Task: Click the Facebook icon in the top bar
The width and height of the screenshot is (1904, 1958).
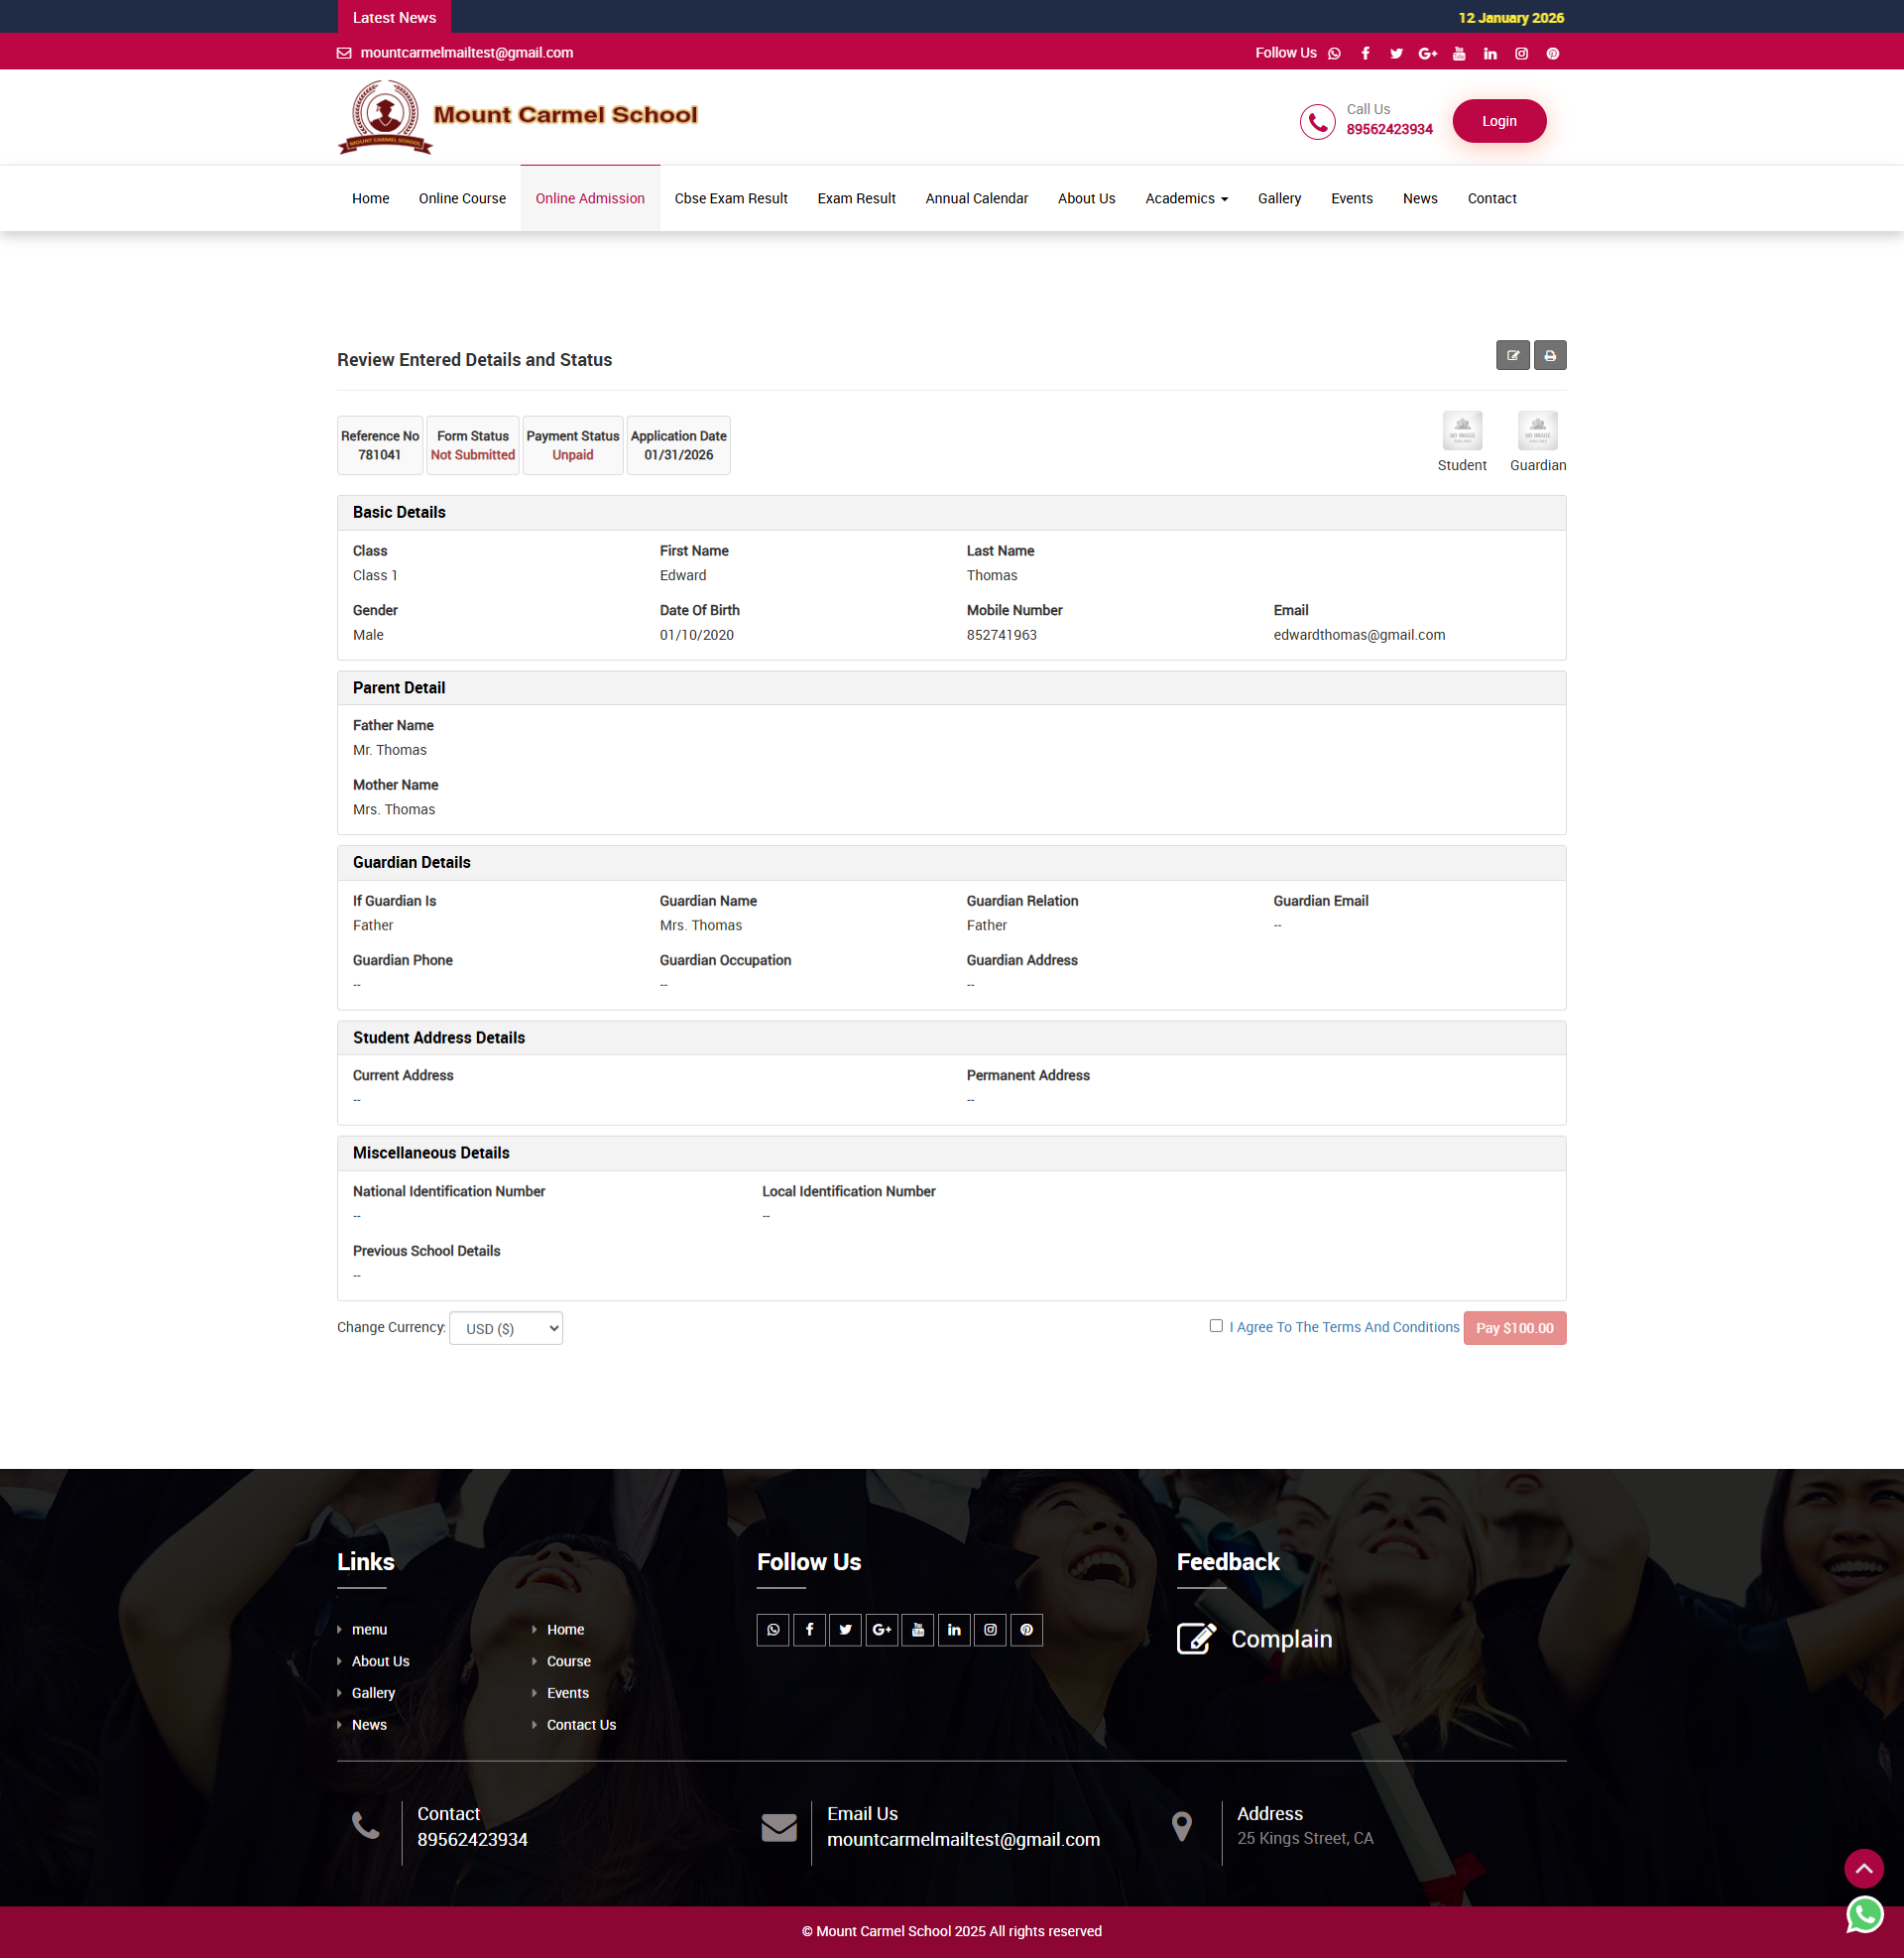Action: tap(1365, 53)
